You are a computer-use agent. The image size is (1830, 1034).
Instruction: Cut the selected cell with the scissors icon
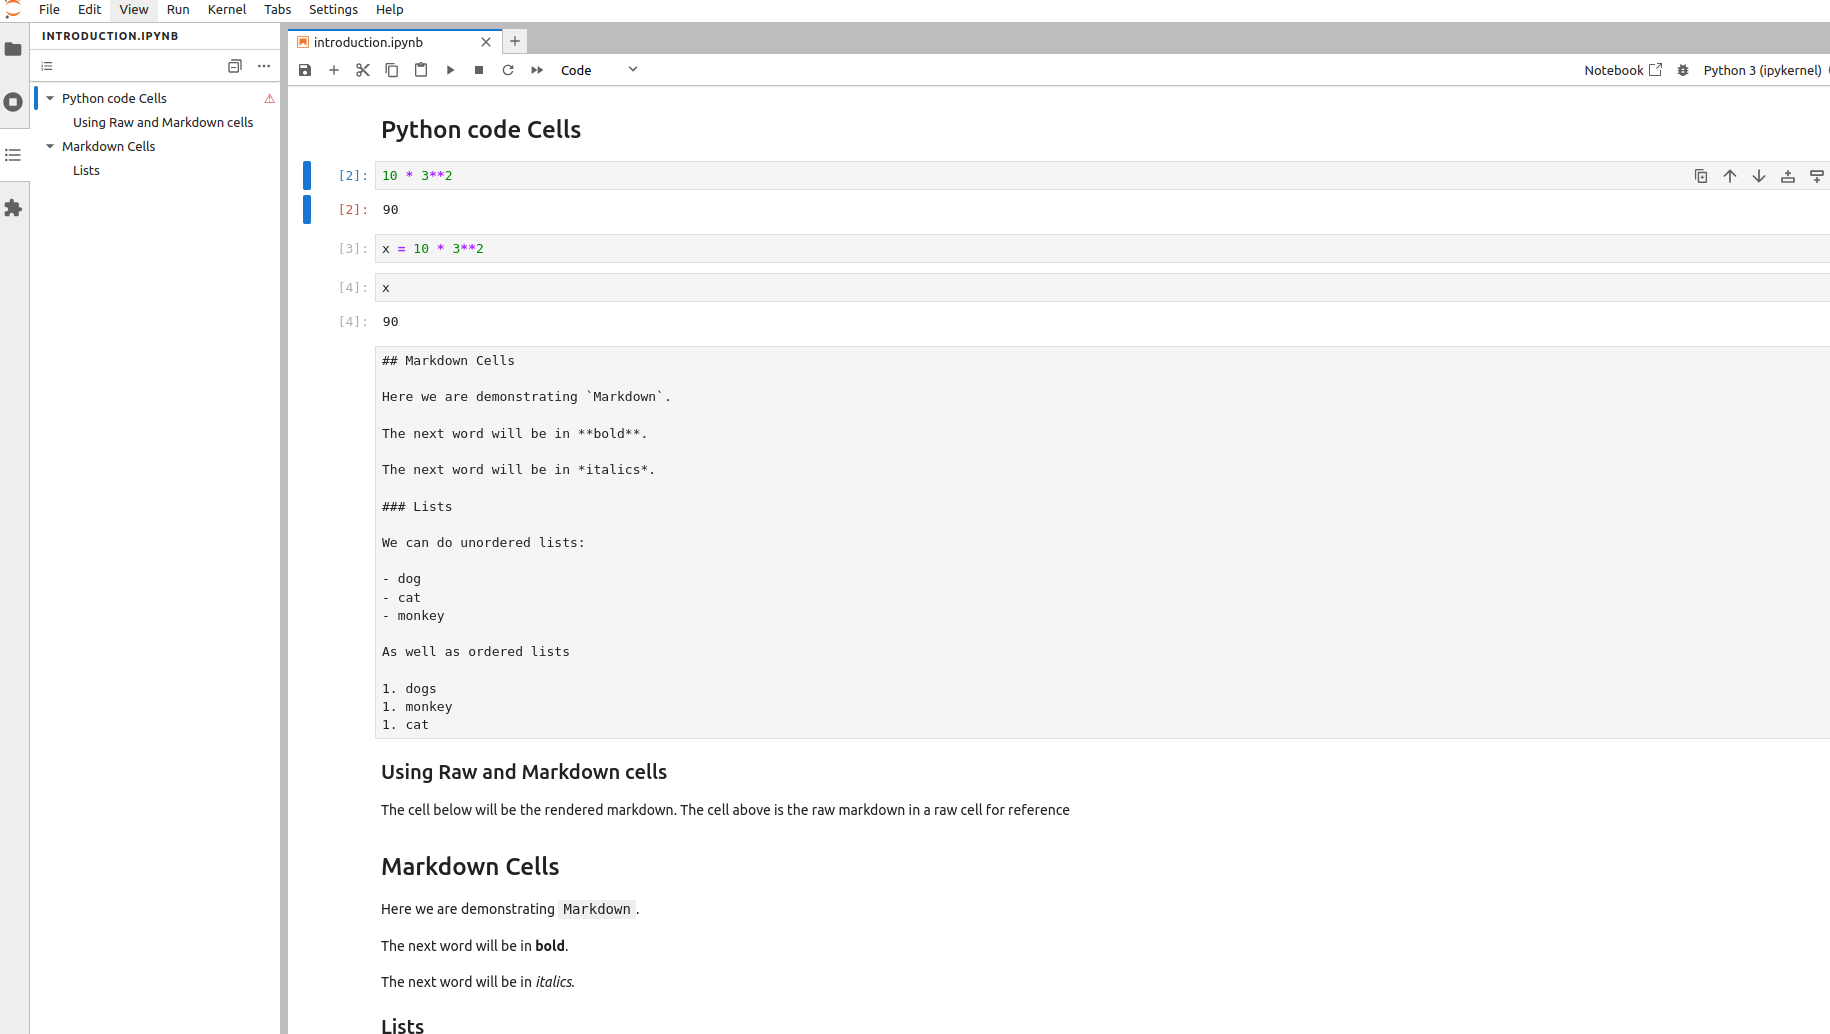pyautogui.click(x=363, y=70)
